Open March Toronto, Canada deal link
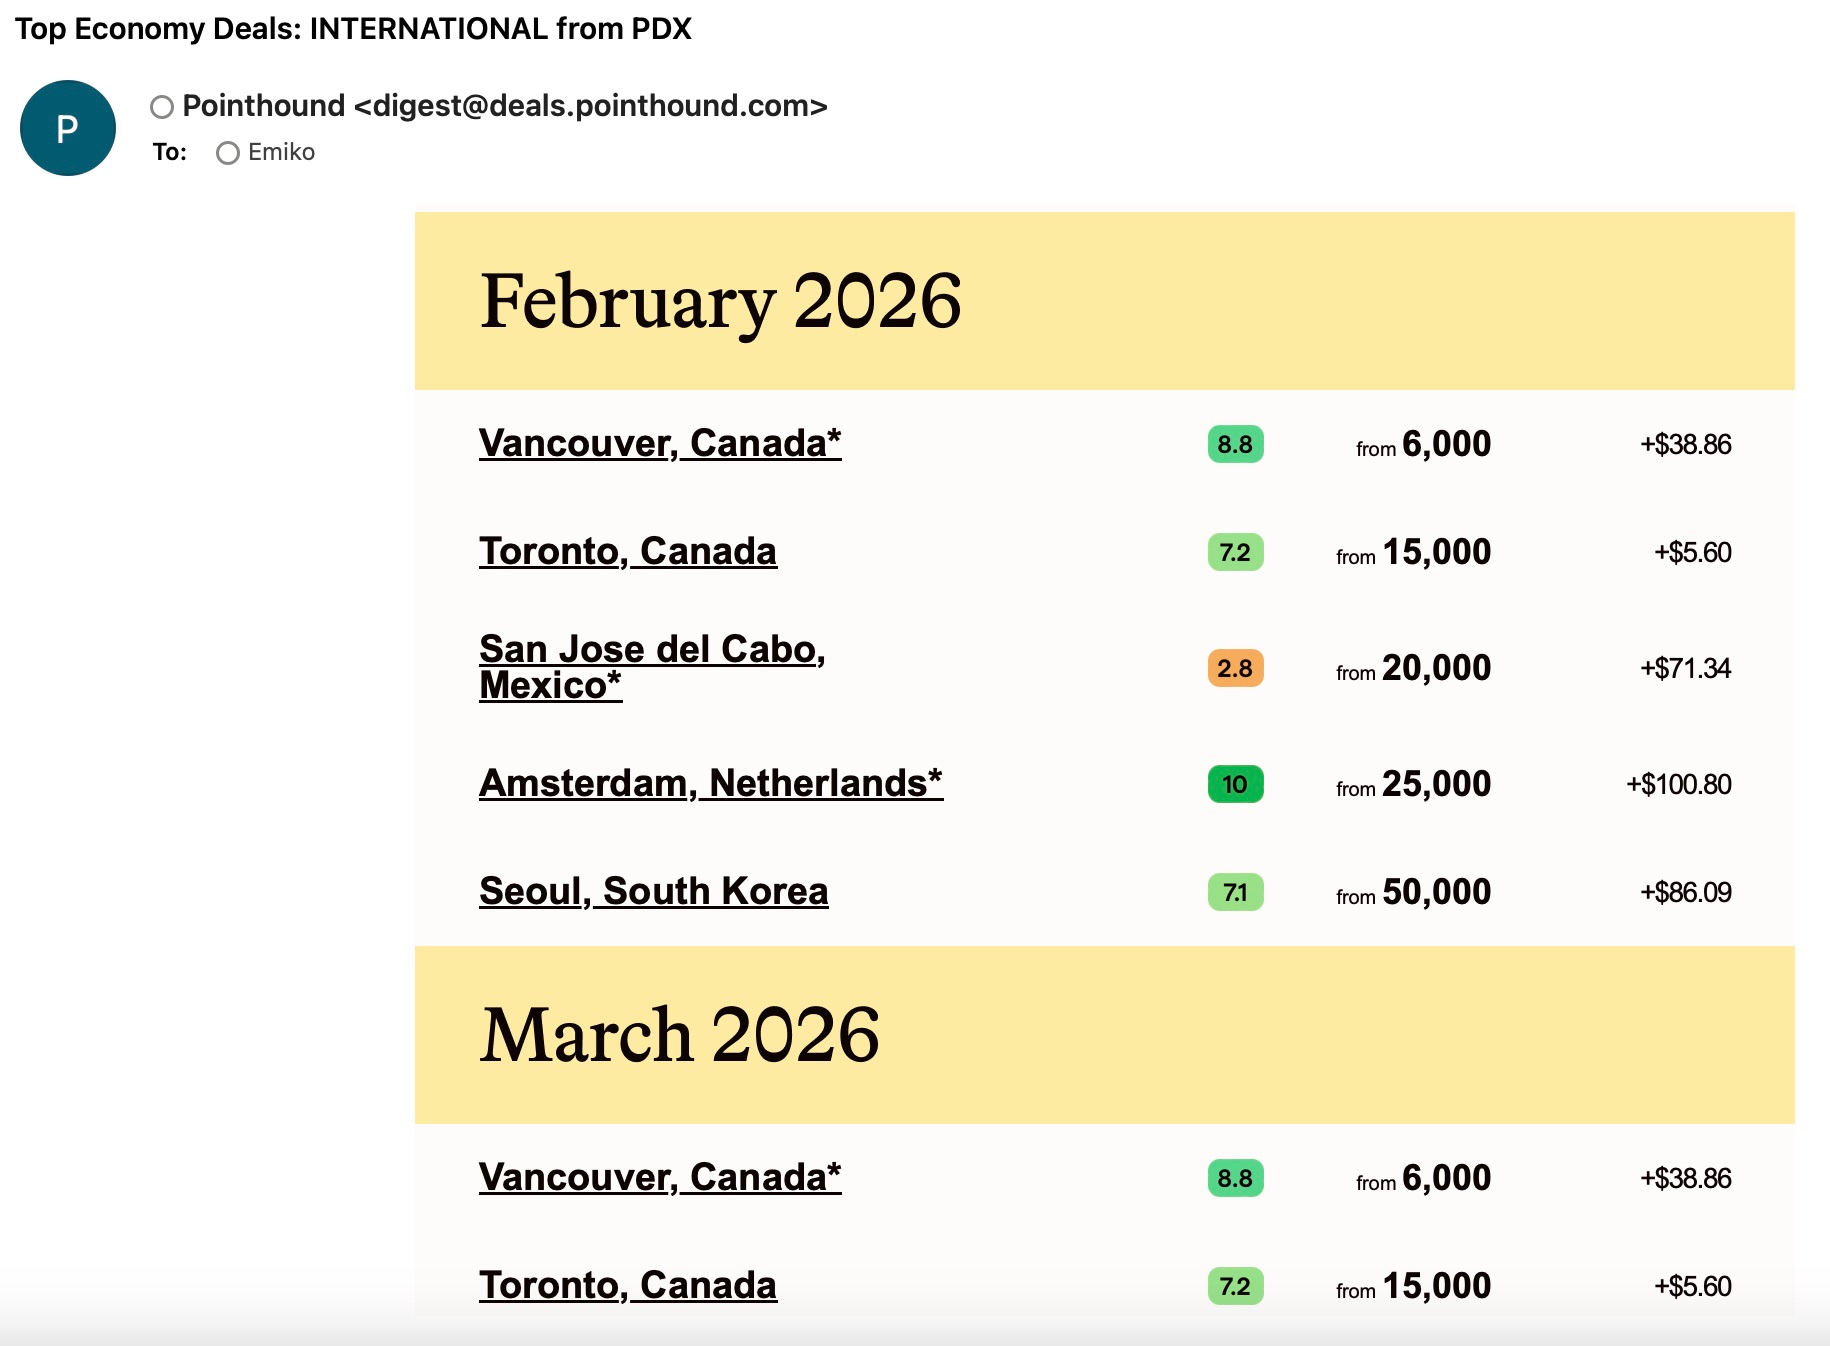The height and width of the screenshot is (1346, 1830). coord(628,1285)
